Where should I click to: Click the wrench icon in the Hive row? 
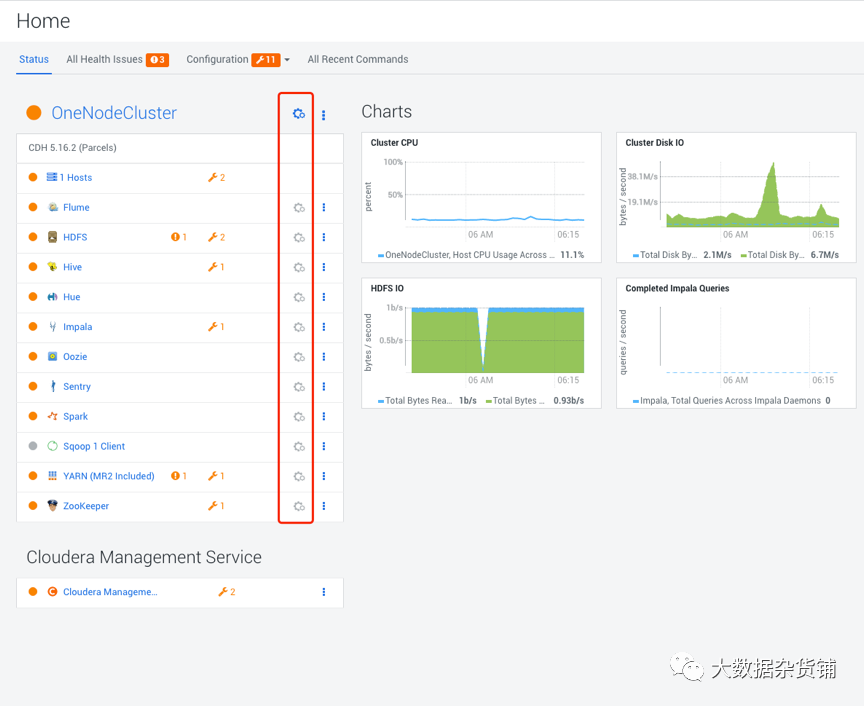point(213,267)
